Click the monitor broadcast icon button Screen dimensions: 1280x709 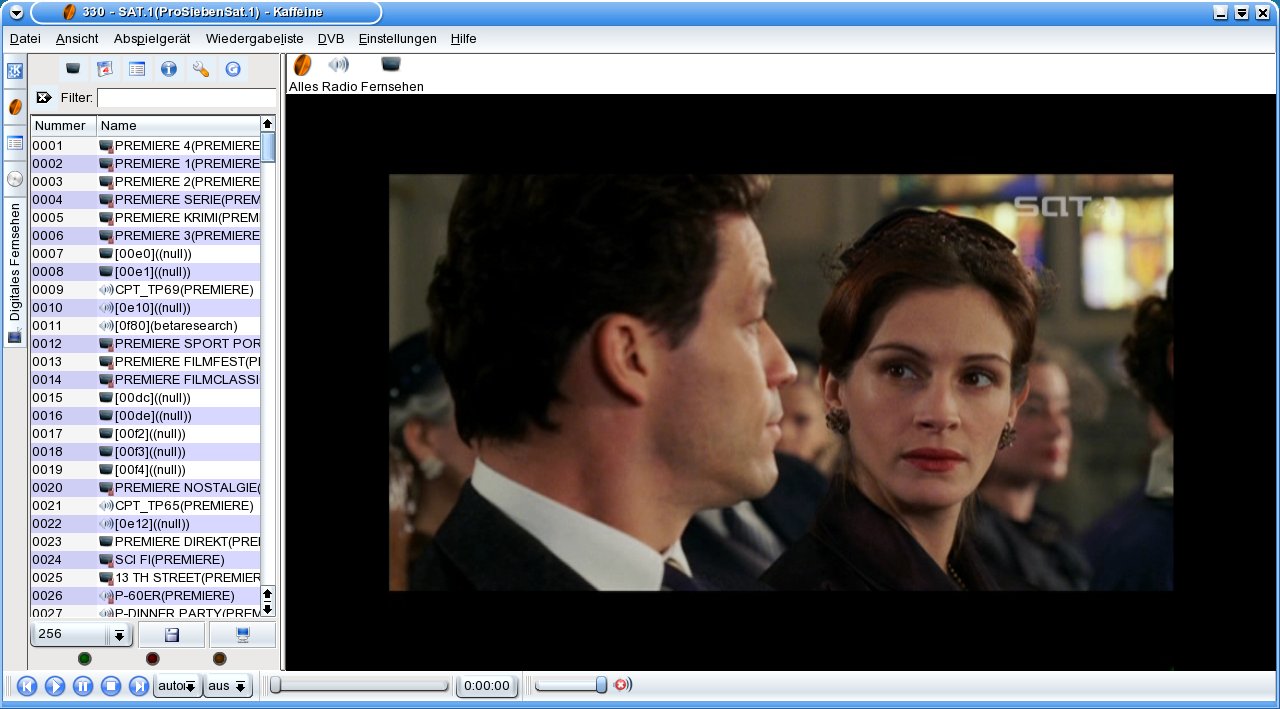coord(242,635)
